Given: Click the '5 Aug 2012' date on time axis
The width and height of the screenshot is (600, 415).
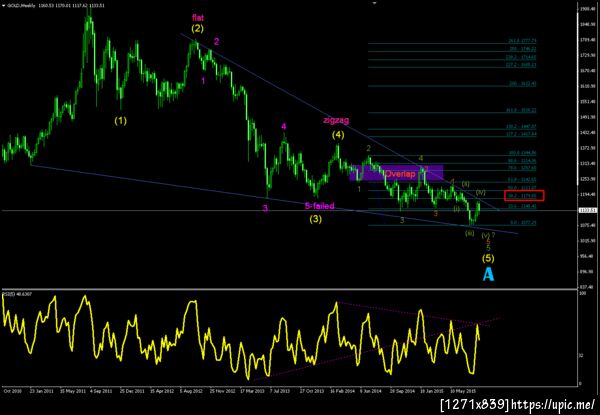Looking at the screenshot, I should pos(190,391).
